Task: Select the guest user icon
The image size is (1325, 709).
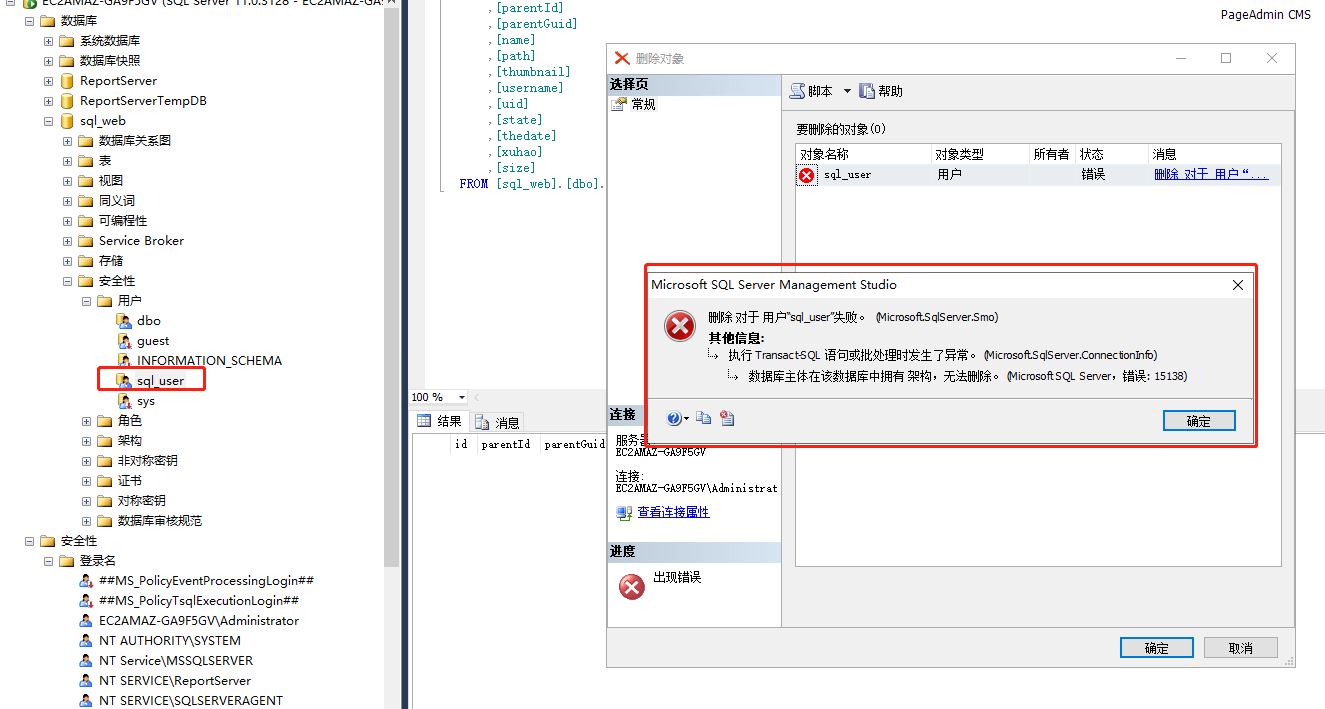Action: click(124, 341)
